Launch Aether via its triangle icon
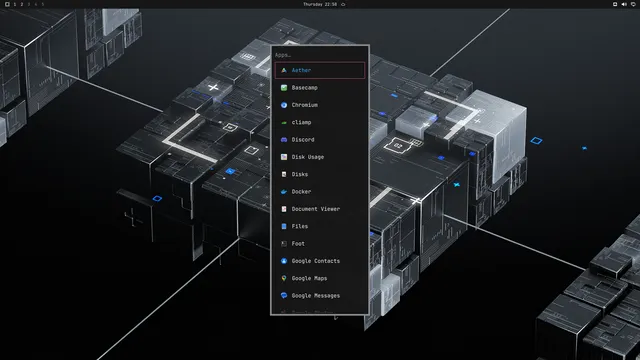 pyautogui.click(x=284, y=70)
